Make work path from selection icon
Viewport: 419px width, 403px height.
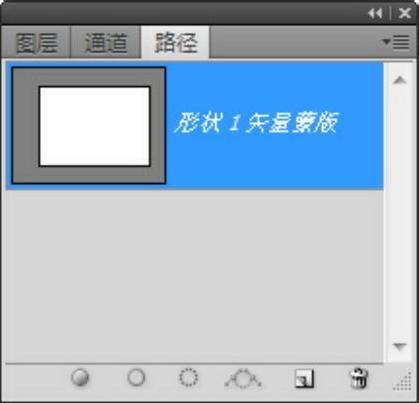click(x=243, y=379)
